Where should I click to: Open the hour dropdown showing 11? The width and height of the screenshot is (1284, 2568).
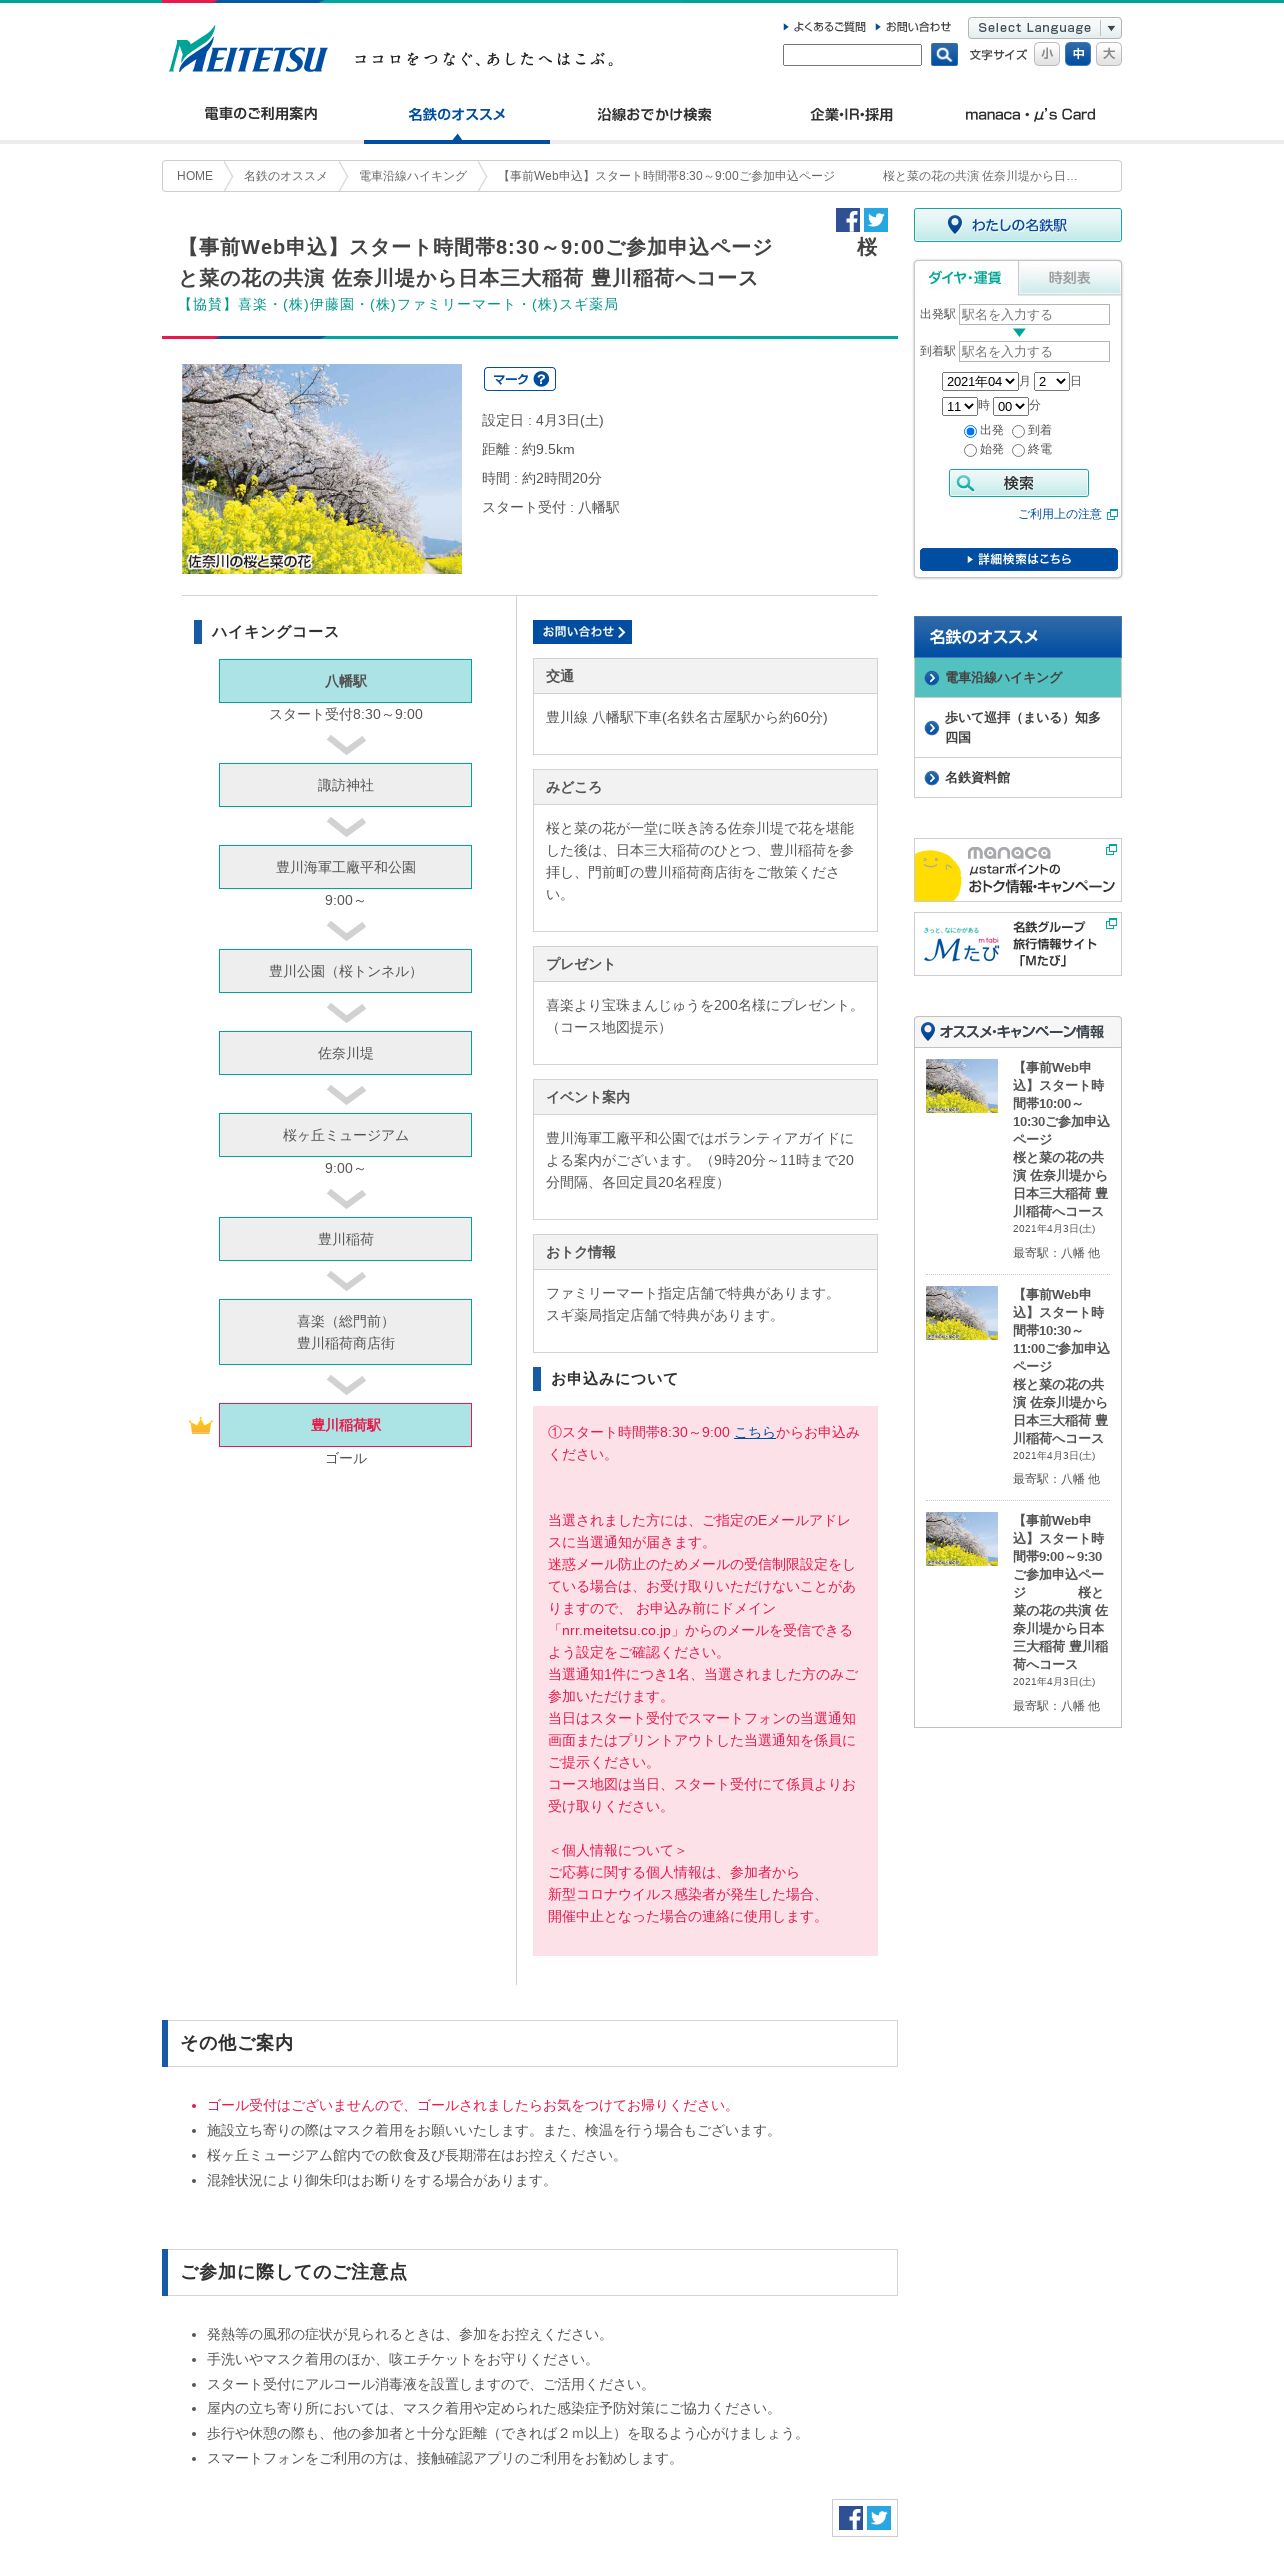tap(960, 406)
